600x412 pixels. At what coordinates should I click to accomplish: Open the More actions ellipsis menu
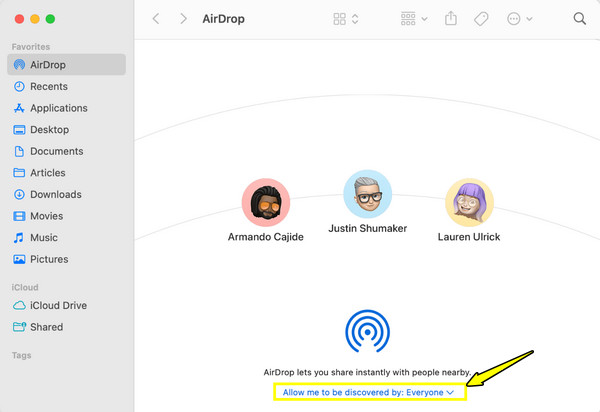tap(514, 19)
